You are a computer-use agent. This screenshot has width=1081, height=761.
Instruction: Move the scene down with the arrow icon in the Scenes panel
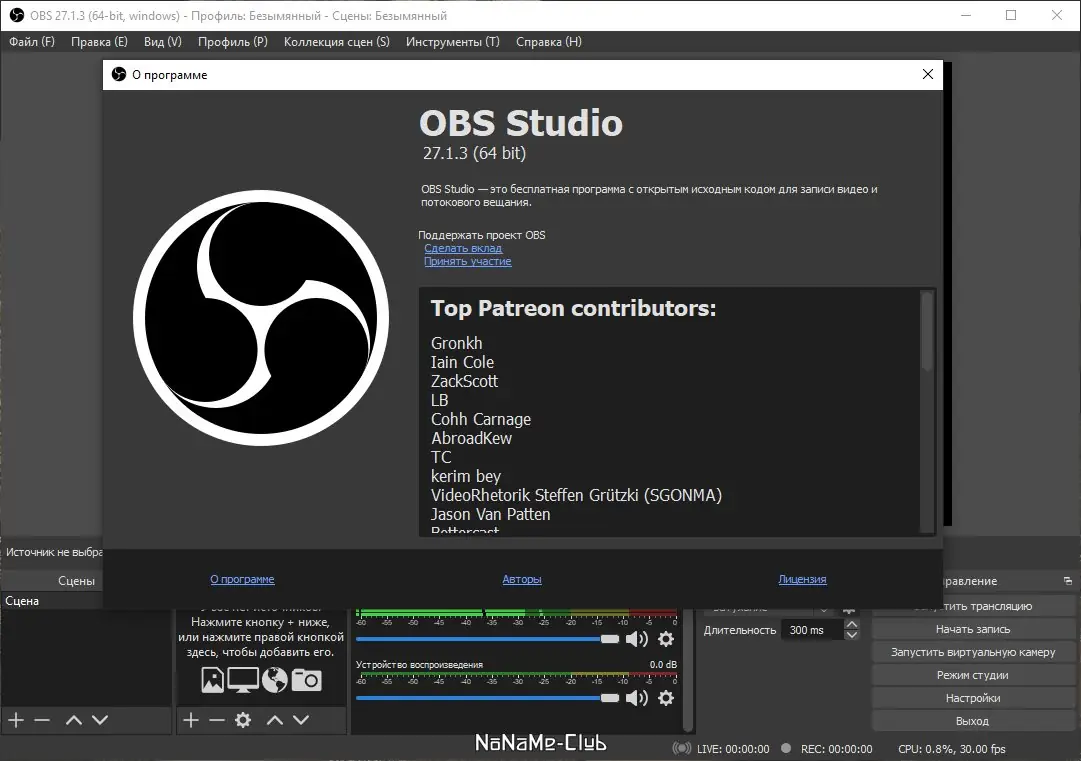[x=100, y=720]
